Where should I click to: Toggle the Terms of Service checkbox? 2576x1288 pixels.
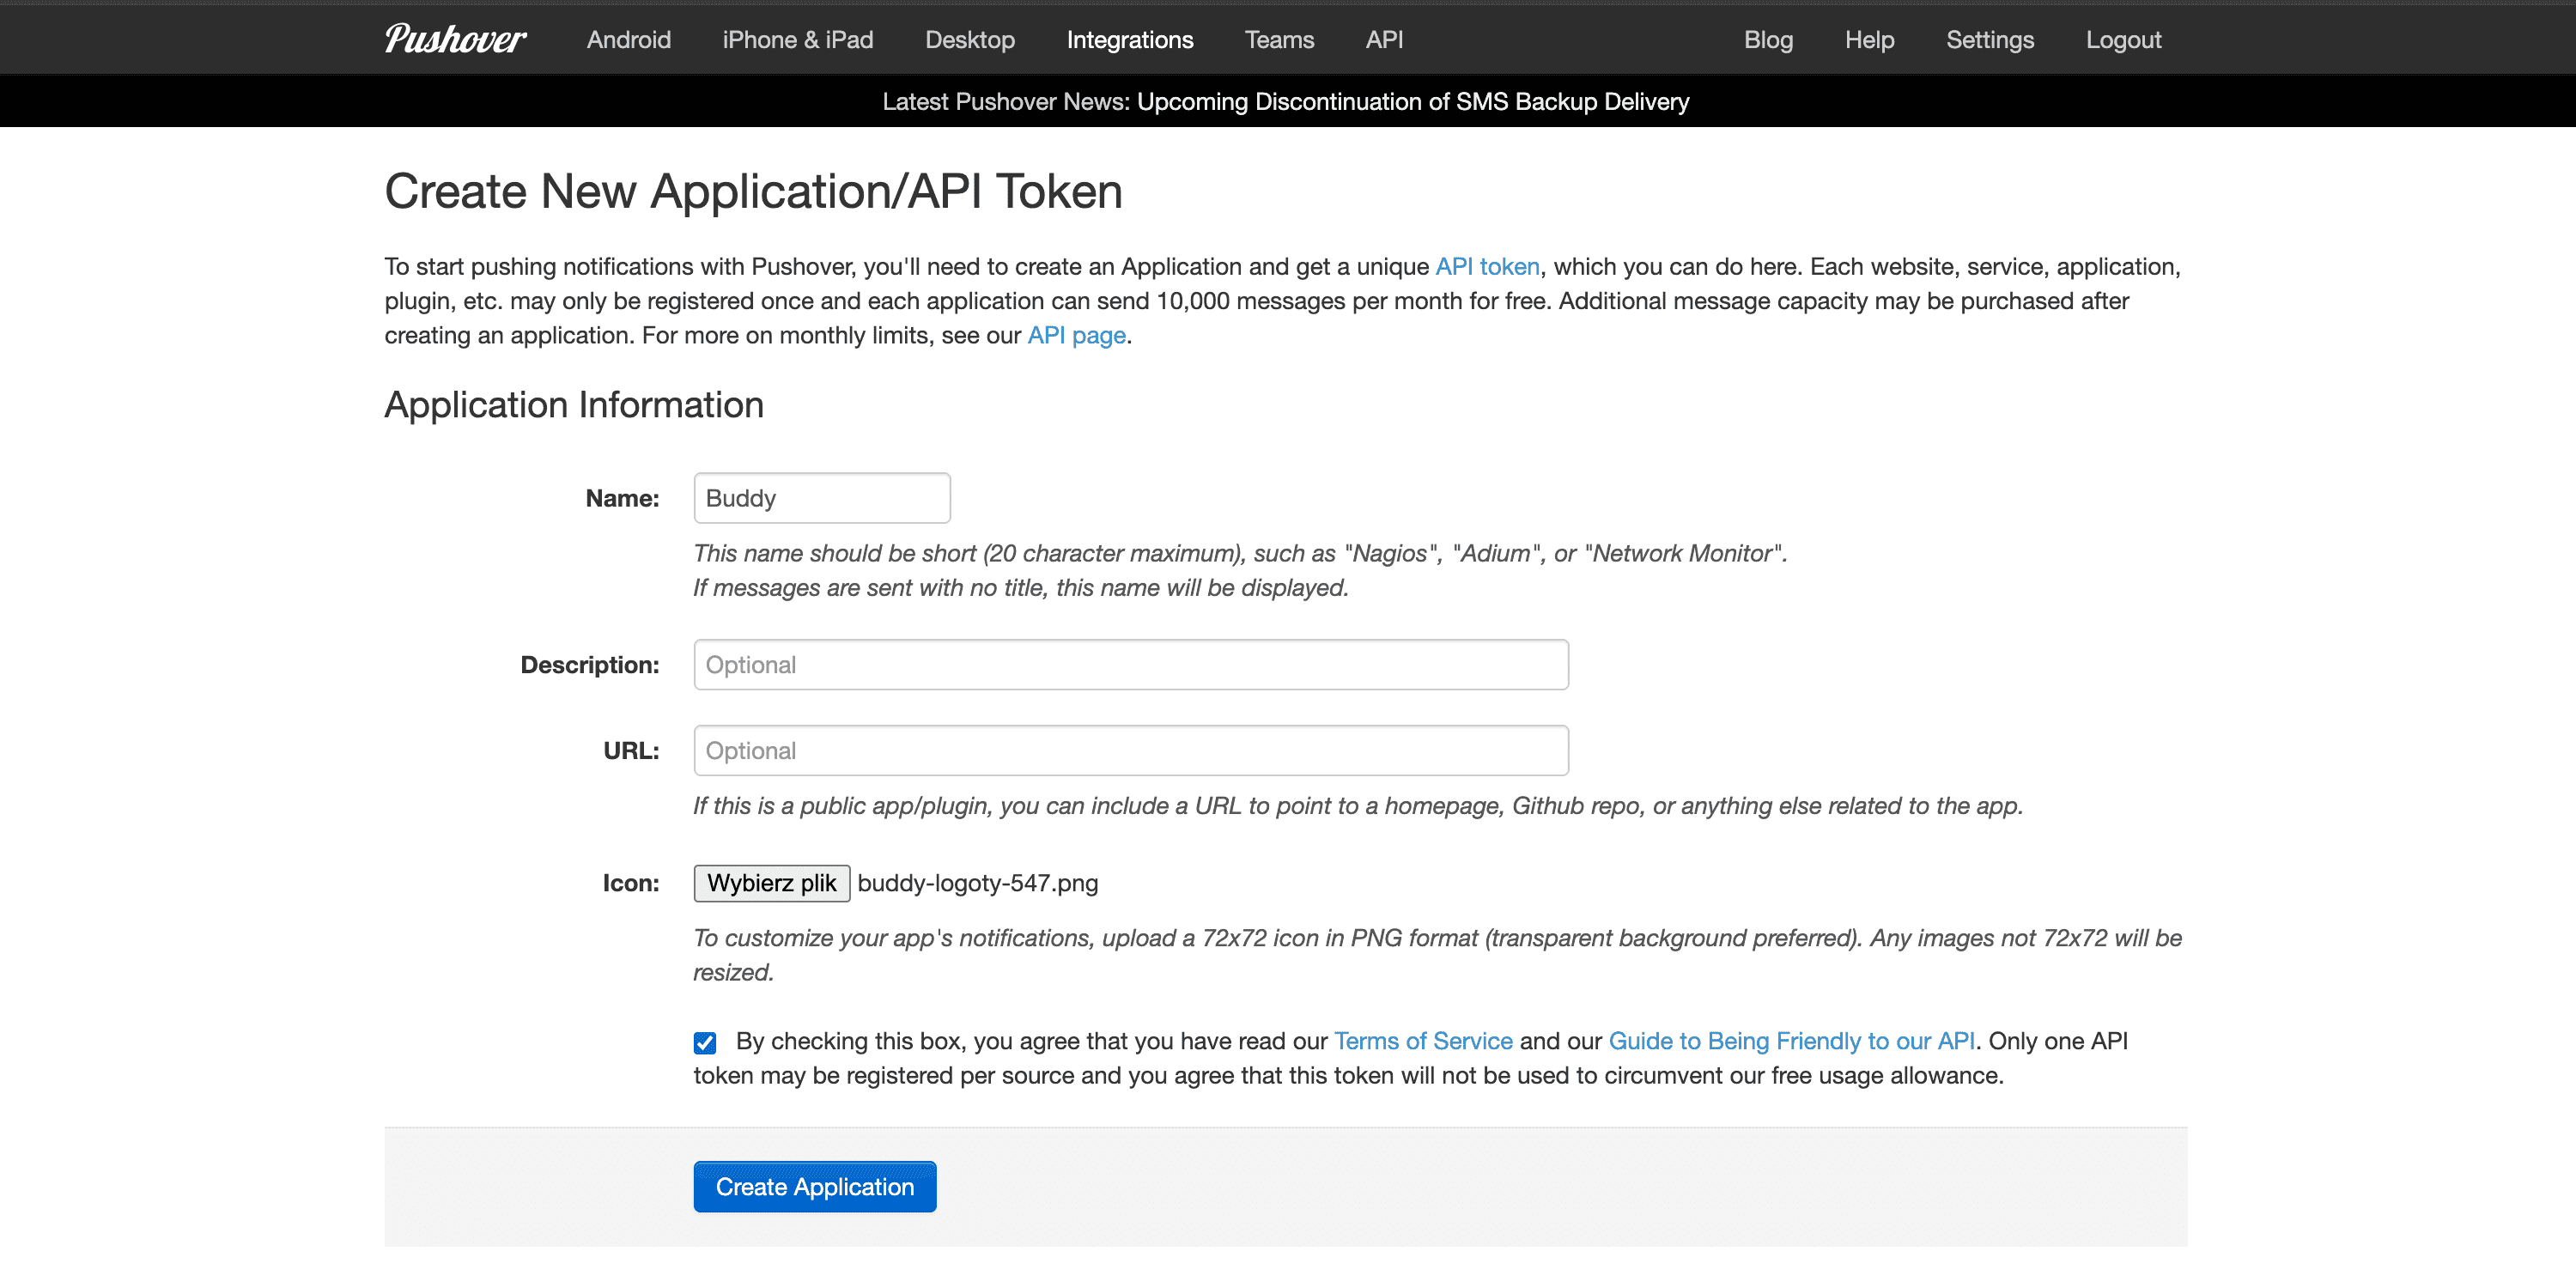703,1042
